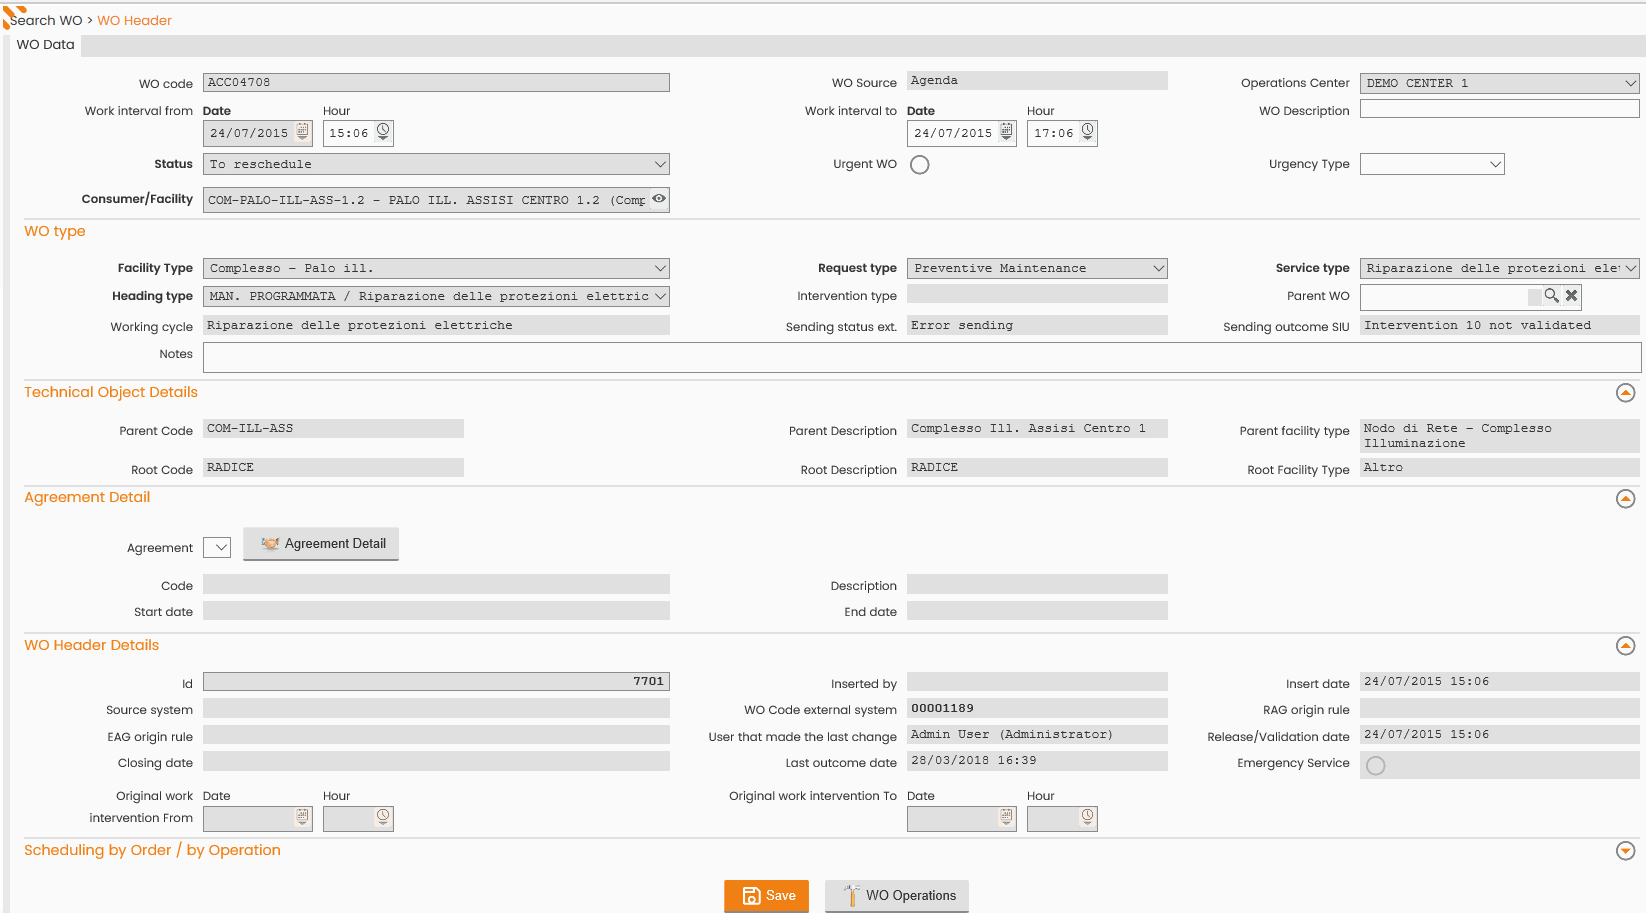Click Parent Description Complesso Ill. Assisi Centro 1
The width and height of the screenshot is (1646, 913).
point(1037,428)
